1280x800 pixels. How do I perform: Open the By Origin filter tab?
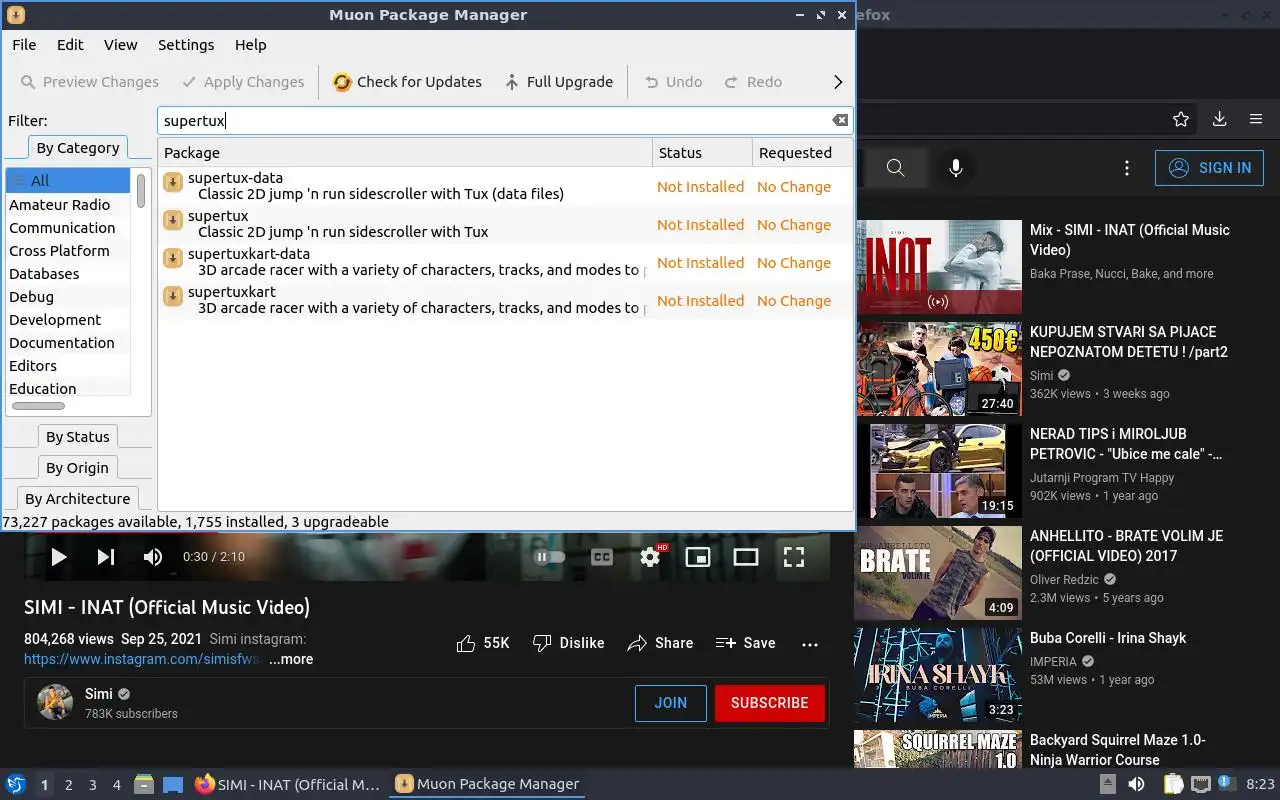(x=78, y=468)
